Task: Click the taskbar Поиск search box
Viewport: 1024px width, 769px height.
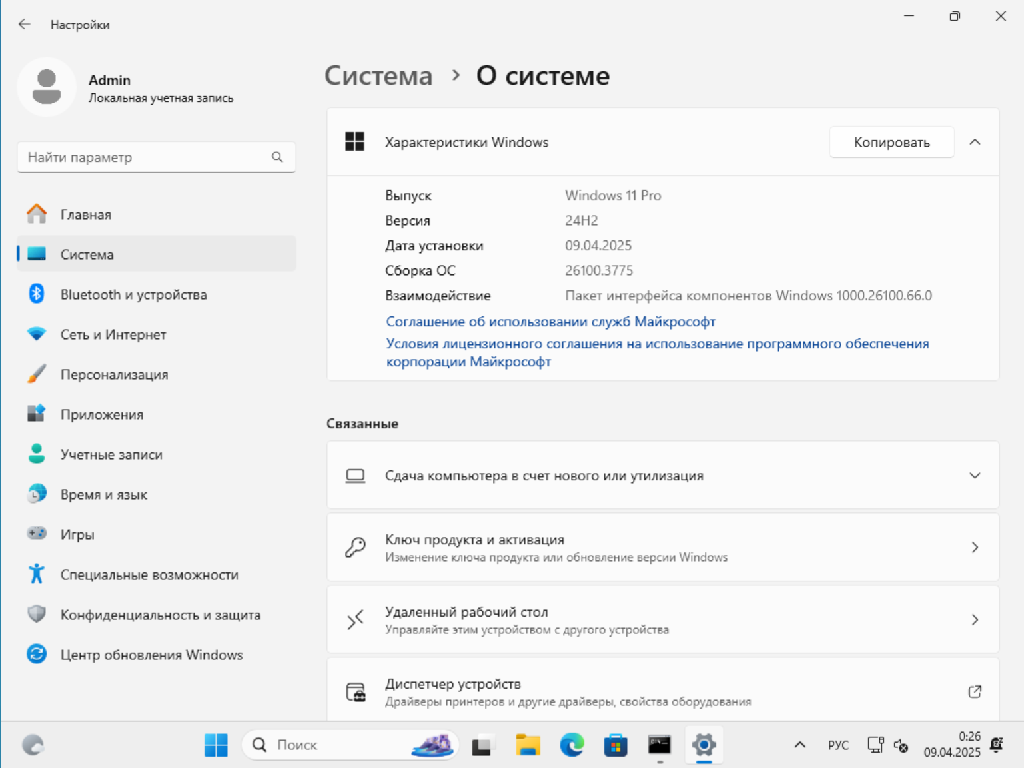Action: click(350, 745)
